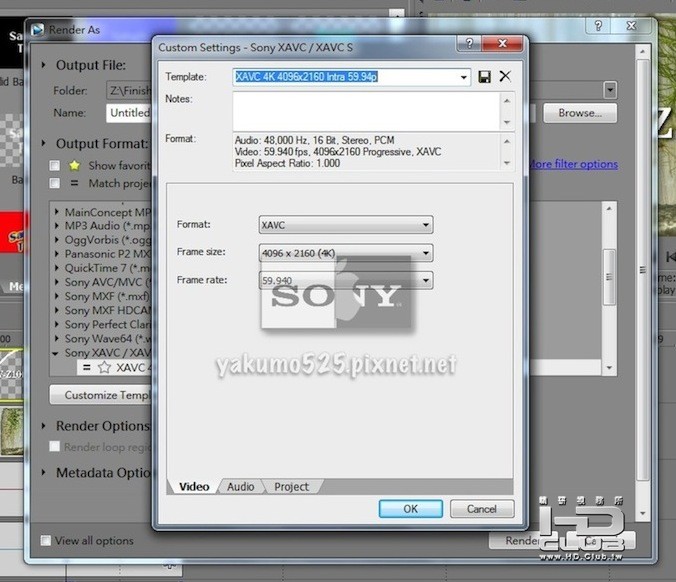Open the Format XAVC dropdown
Image resolution: width=676 pixels, height=582 pixels.
click(426, 225)
